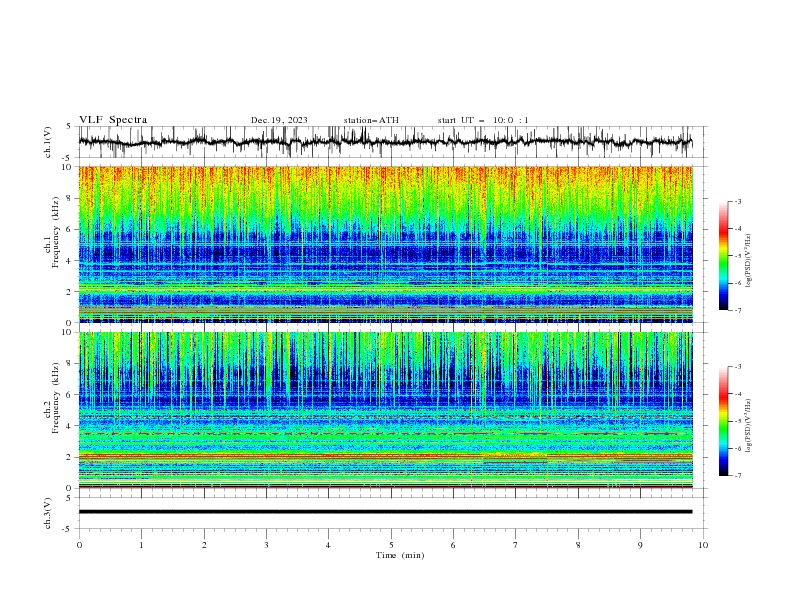792x612 pixels.
Task: Click time axis tick label 5
Action: [391, 545]
